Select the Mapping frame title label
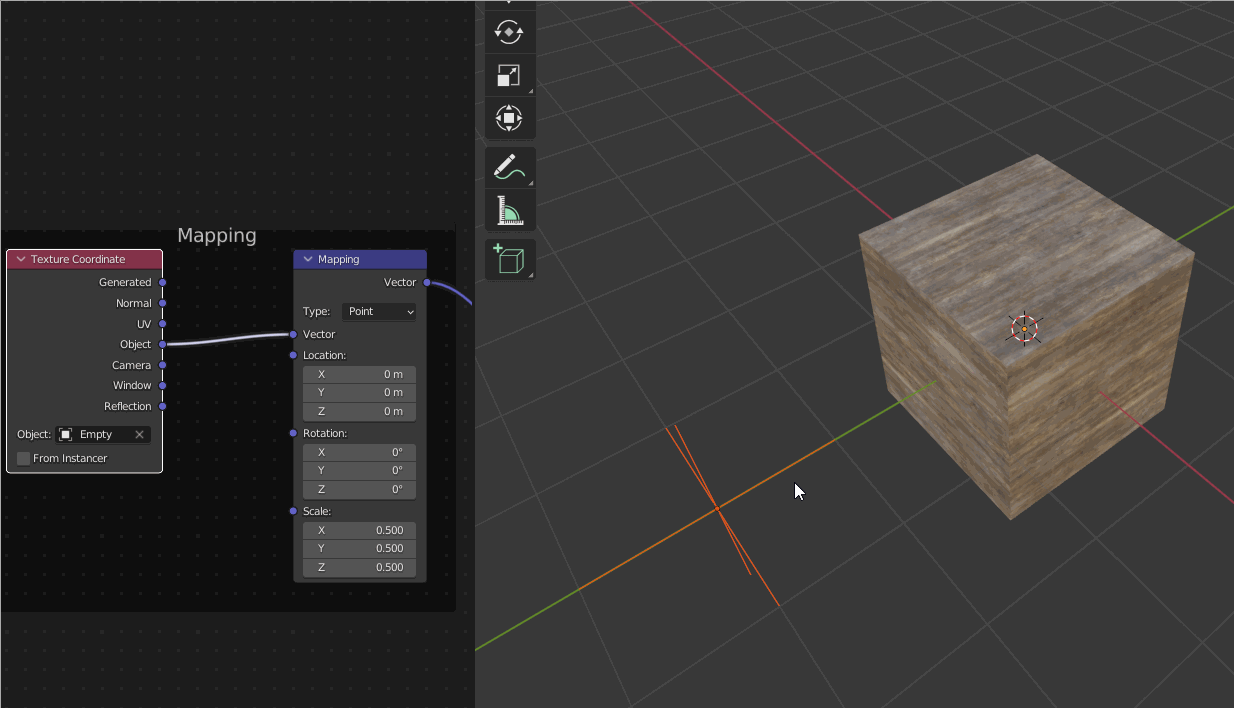 click(x=217, y=236)
